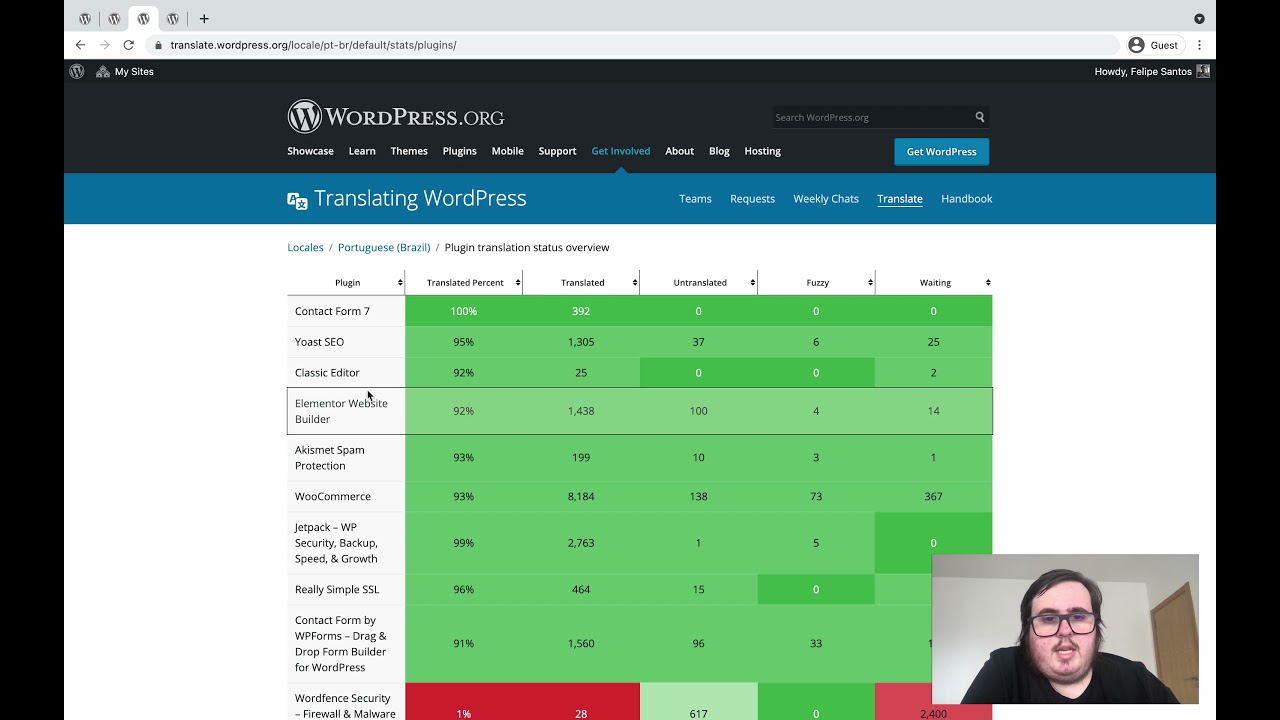This screenshot has height=720, width=1280.
Task: Go back with the browser back arrow
Action: pyautogui.click(x=80, y=45)
